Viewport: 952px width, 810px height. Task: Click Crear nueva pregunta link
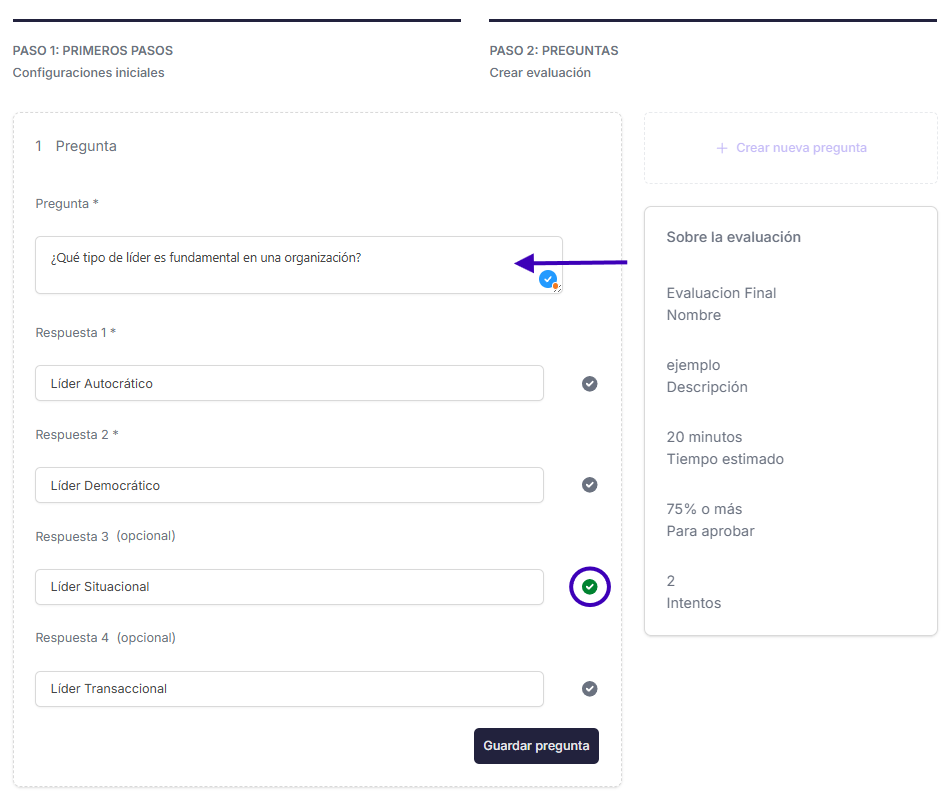801,148
